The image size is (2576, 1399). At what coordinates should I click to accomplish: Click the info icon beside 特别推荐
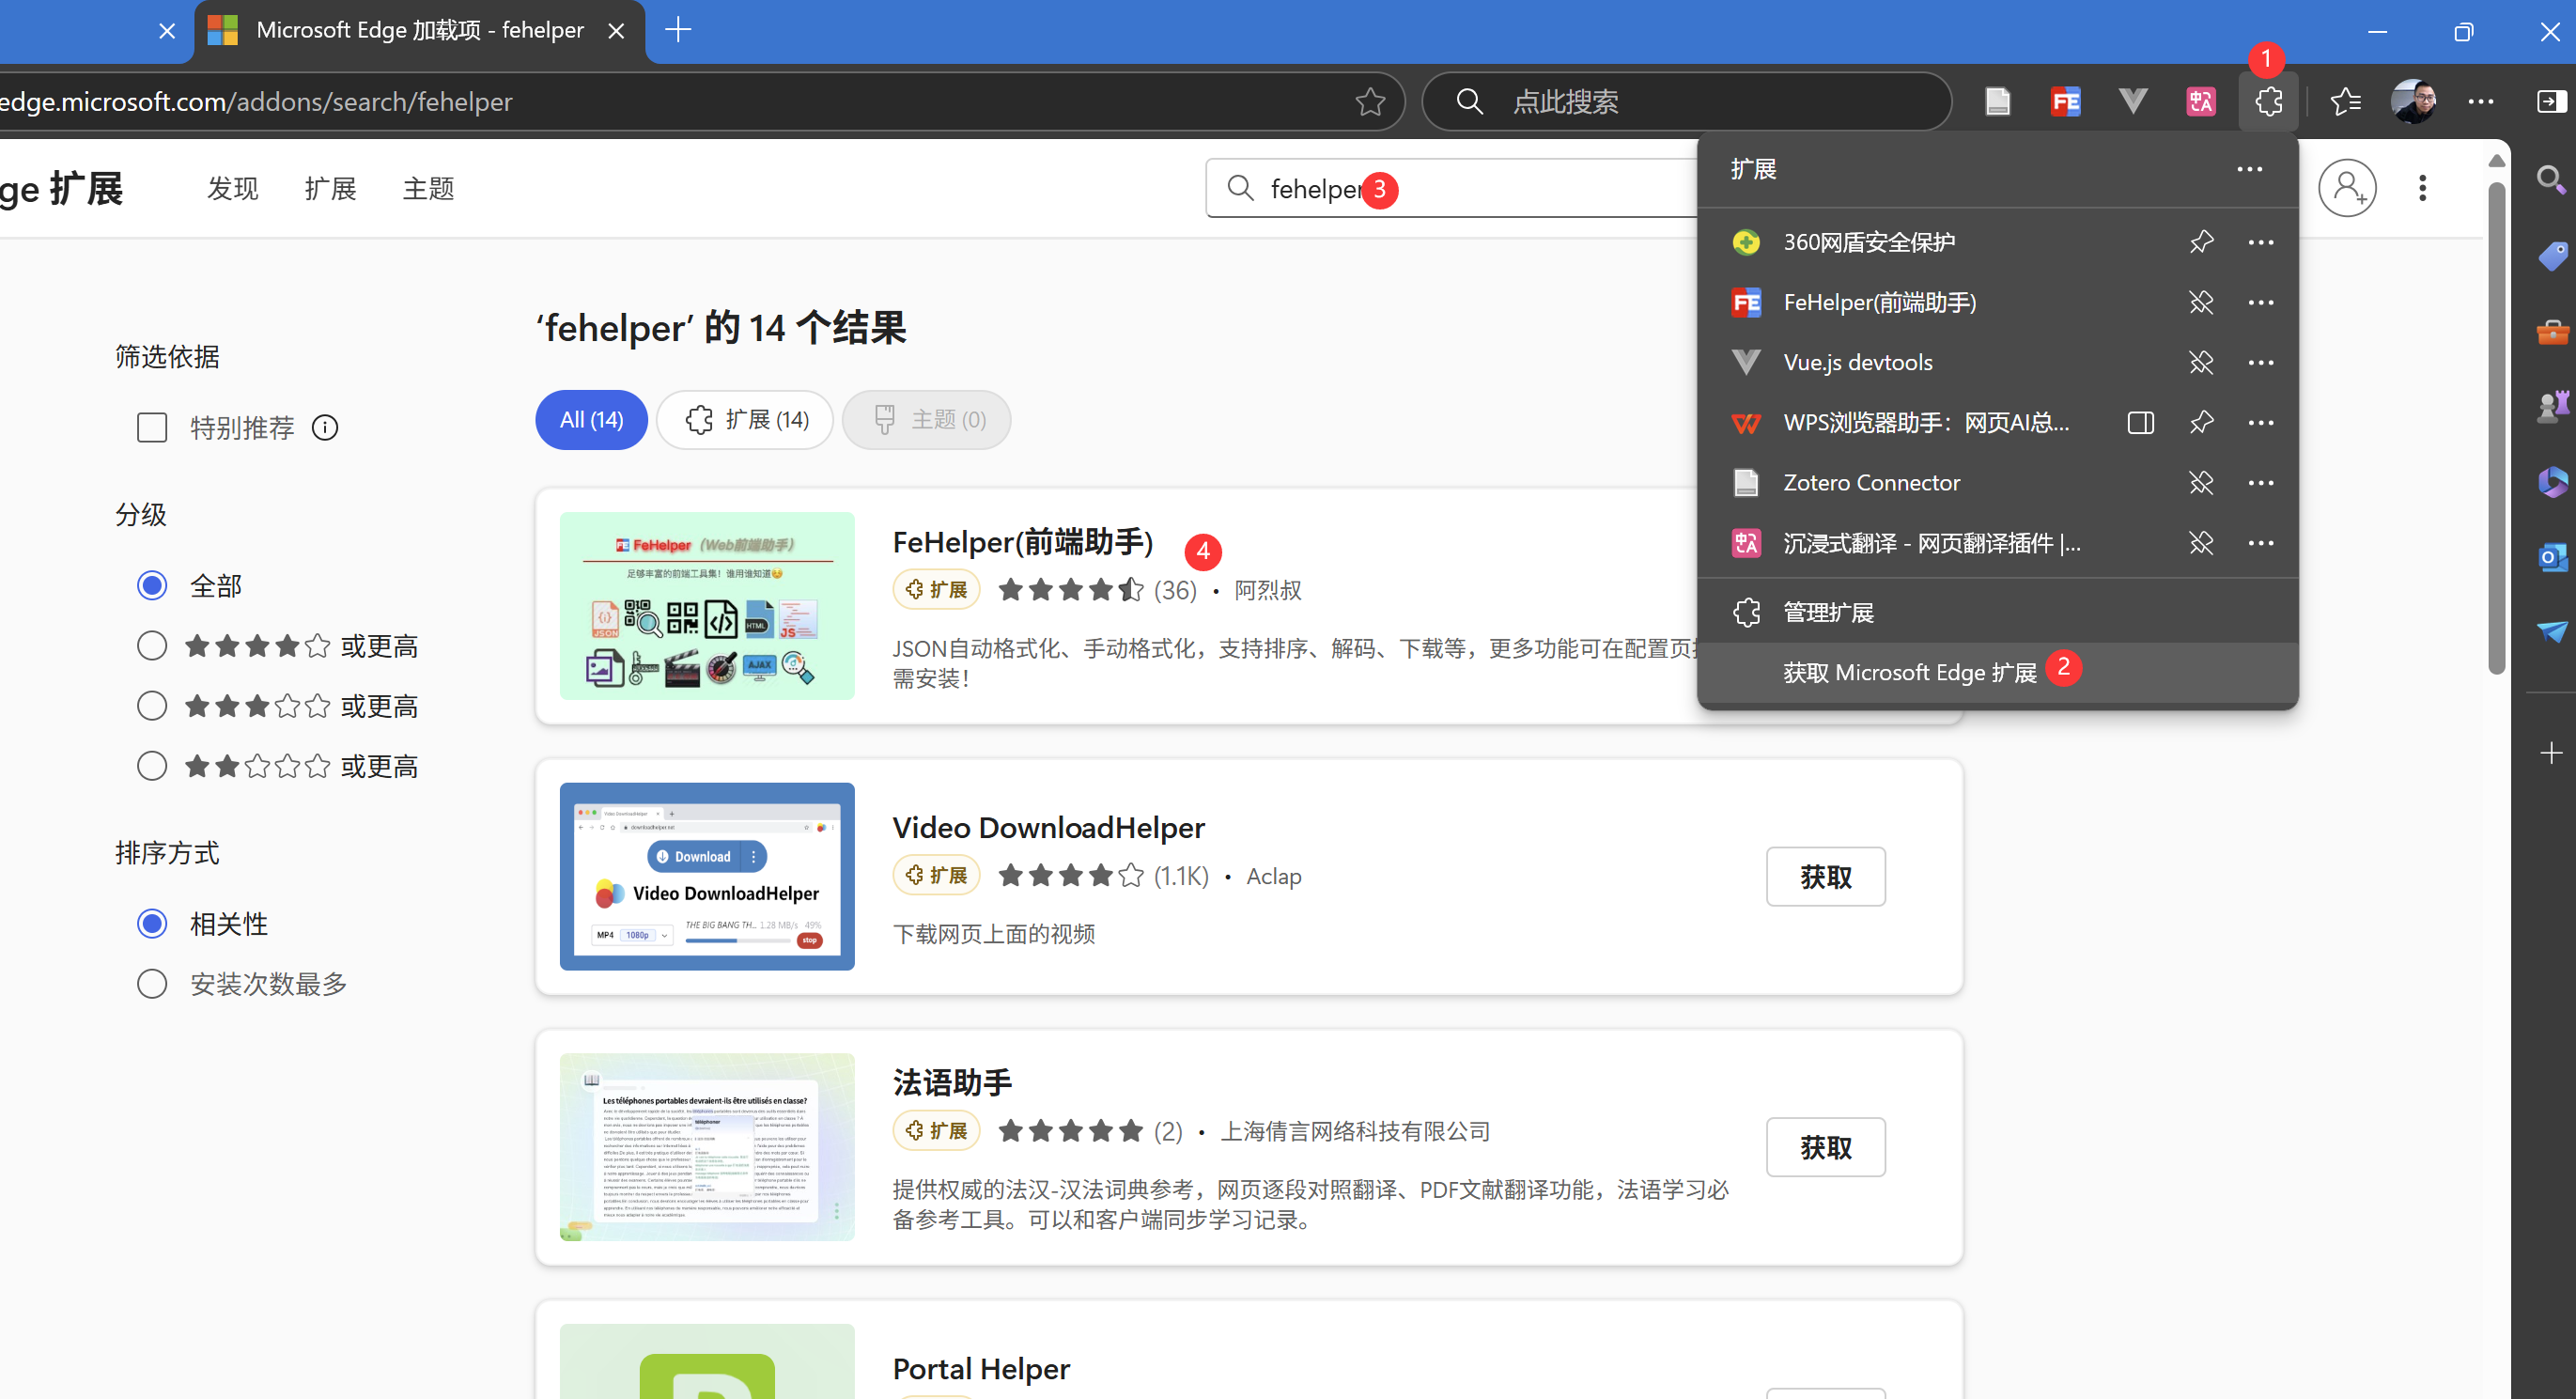coord(325,428)
